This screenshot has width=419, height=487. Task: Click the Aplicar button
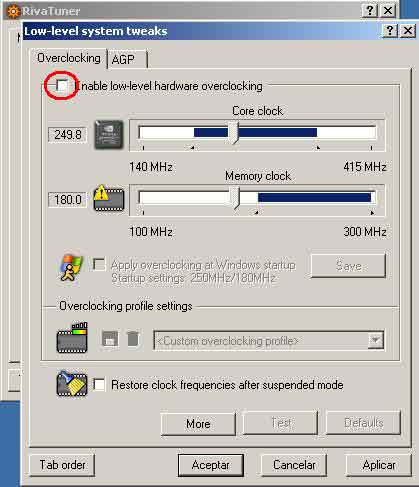(379, 465)
